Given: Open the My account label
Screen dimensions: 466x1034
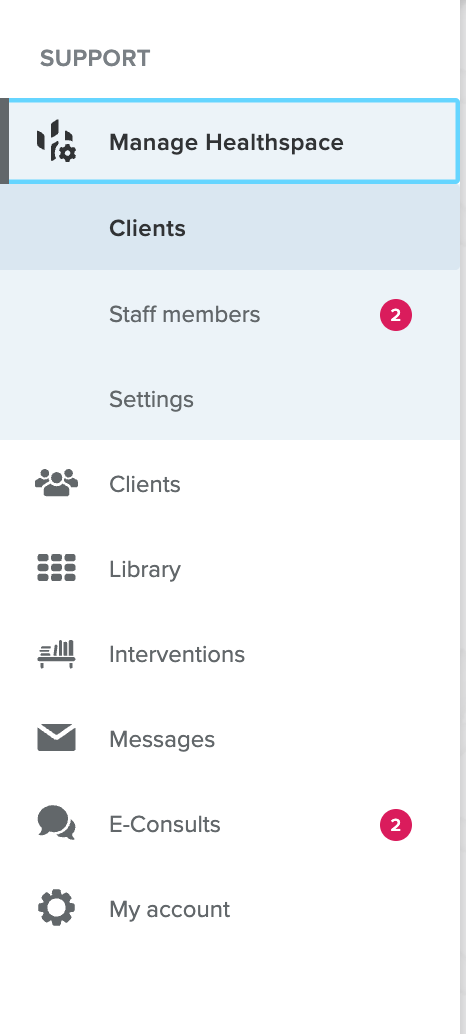Looking at the screenshot, I should tap(169, 909).
